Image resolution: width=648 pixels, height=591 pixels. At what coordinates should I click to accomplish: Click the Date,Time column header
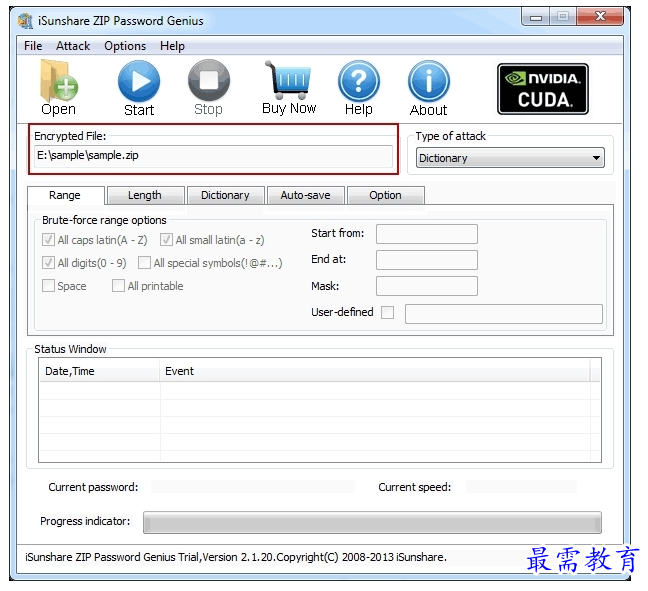point(99,371)
